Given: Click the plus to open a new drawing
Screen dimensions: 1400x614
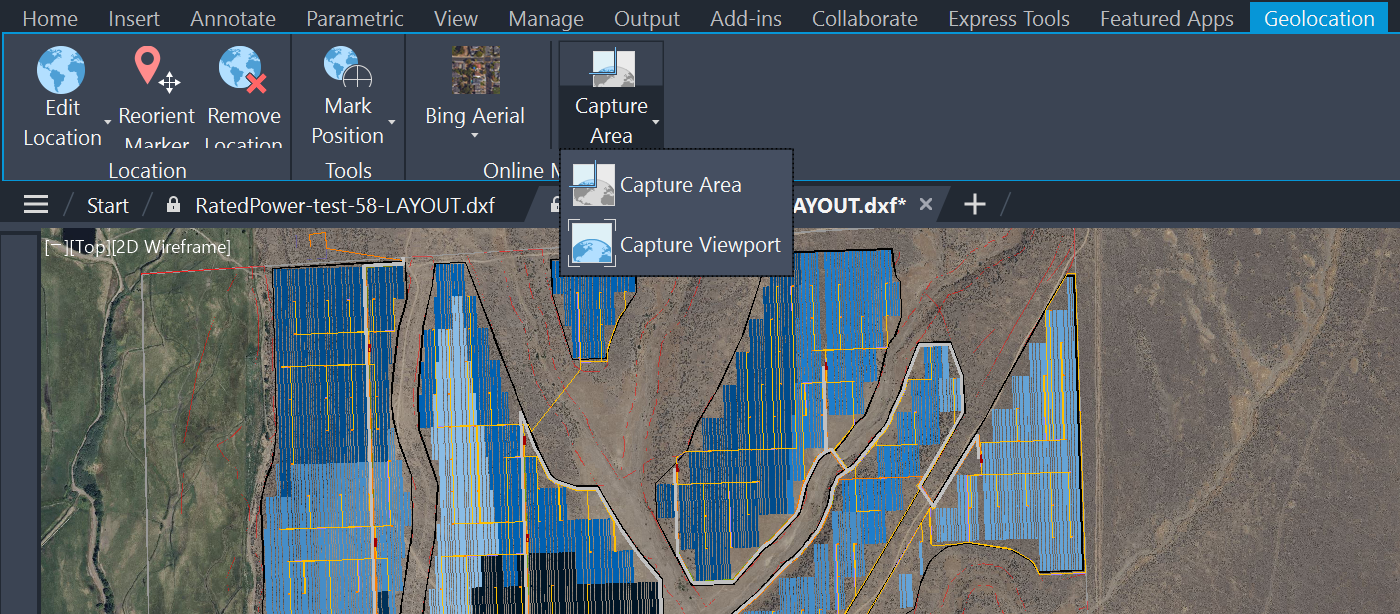Looking at the screenshot, I should (973, 203).
